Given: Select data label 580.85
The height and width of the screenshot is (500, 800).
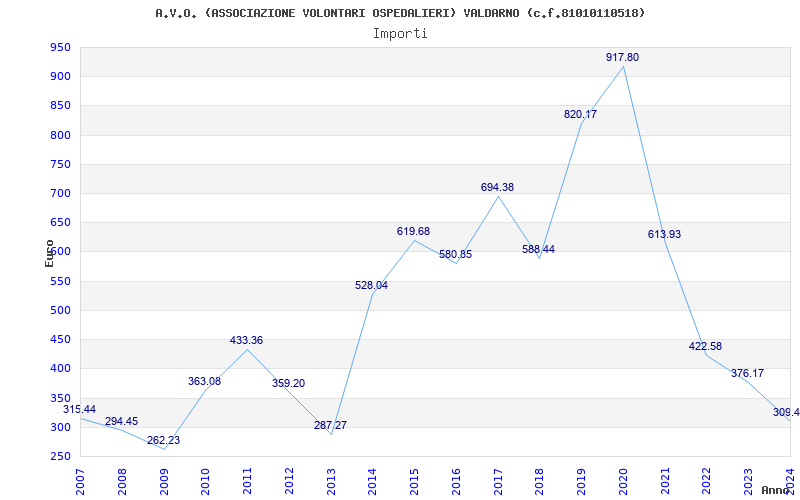Looking at the screenshot, I should click(x=456, y=254).
